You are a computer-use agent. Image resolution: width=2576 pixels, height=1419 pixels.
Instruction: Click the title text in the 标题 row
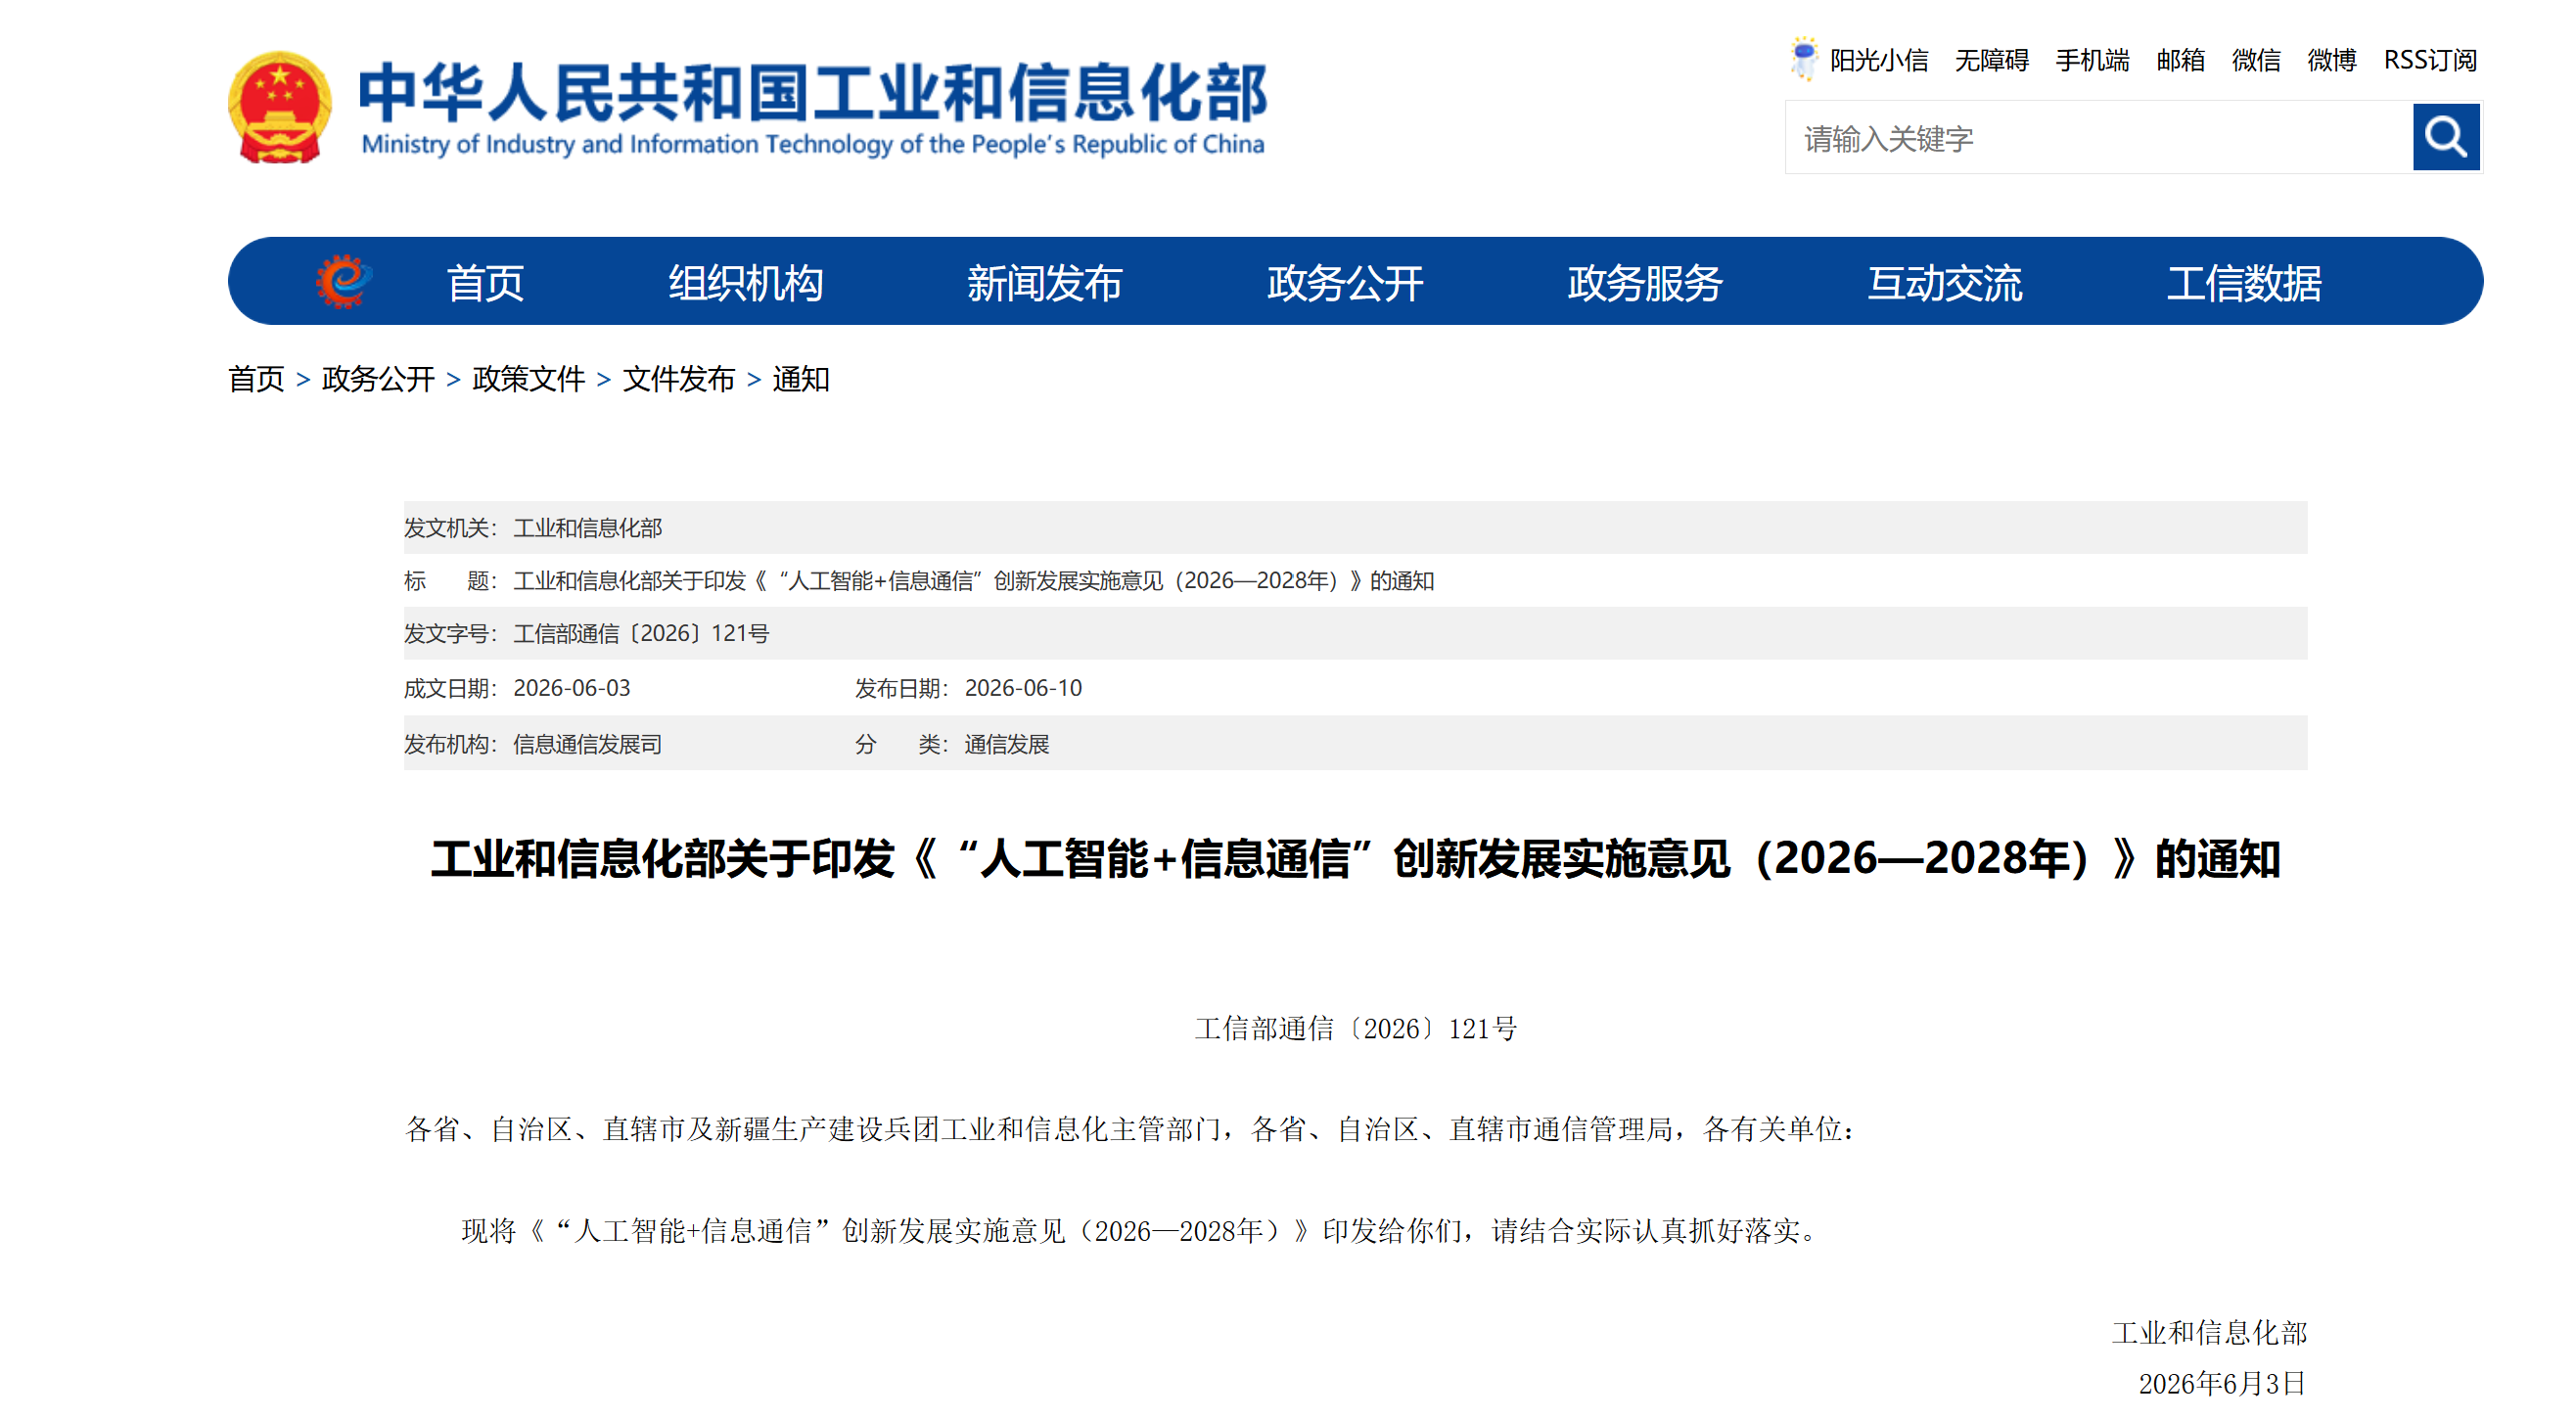point(973,580)
